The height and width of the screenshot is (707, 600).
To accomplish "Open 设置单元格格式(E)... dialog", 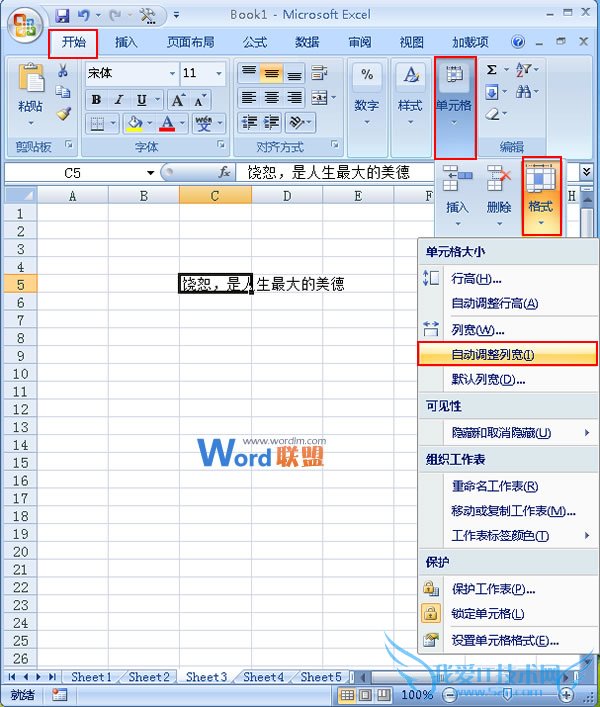I will 508,640.
